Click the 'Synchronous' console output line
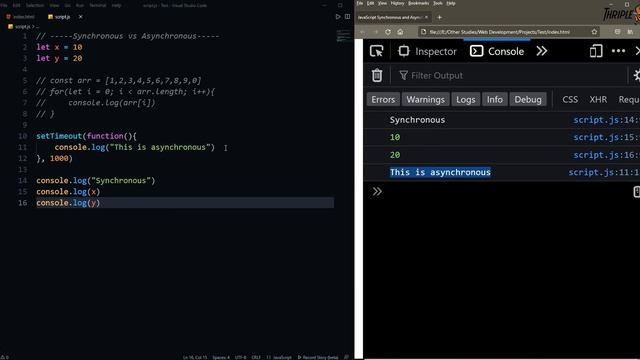Screen dimensions: 640x360 (417, 120)
